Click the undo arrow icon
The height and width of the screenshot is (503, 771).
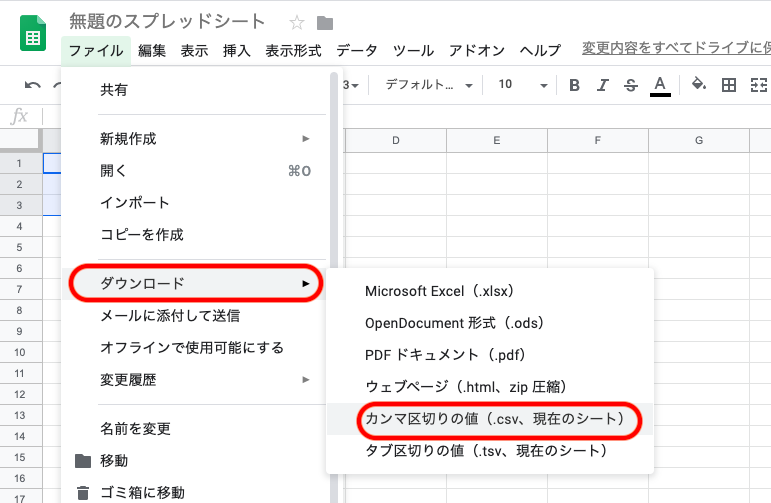coord(32,85)
